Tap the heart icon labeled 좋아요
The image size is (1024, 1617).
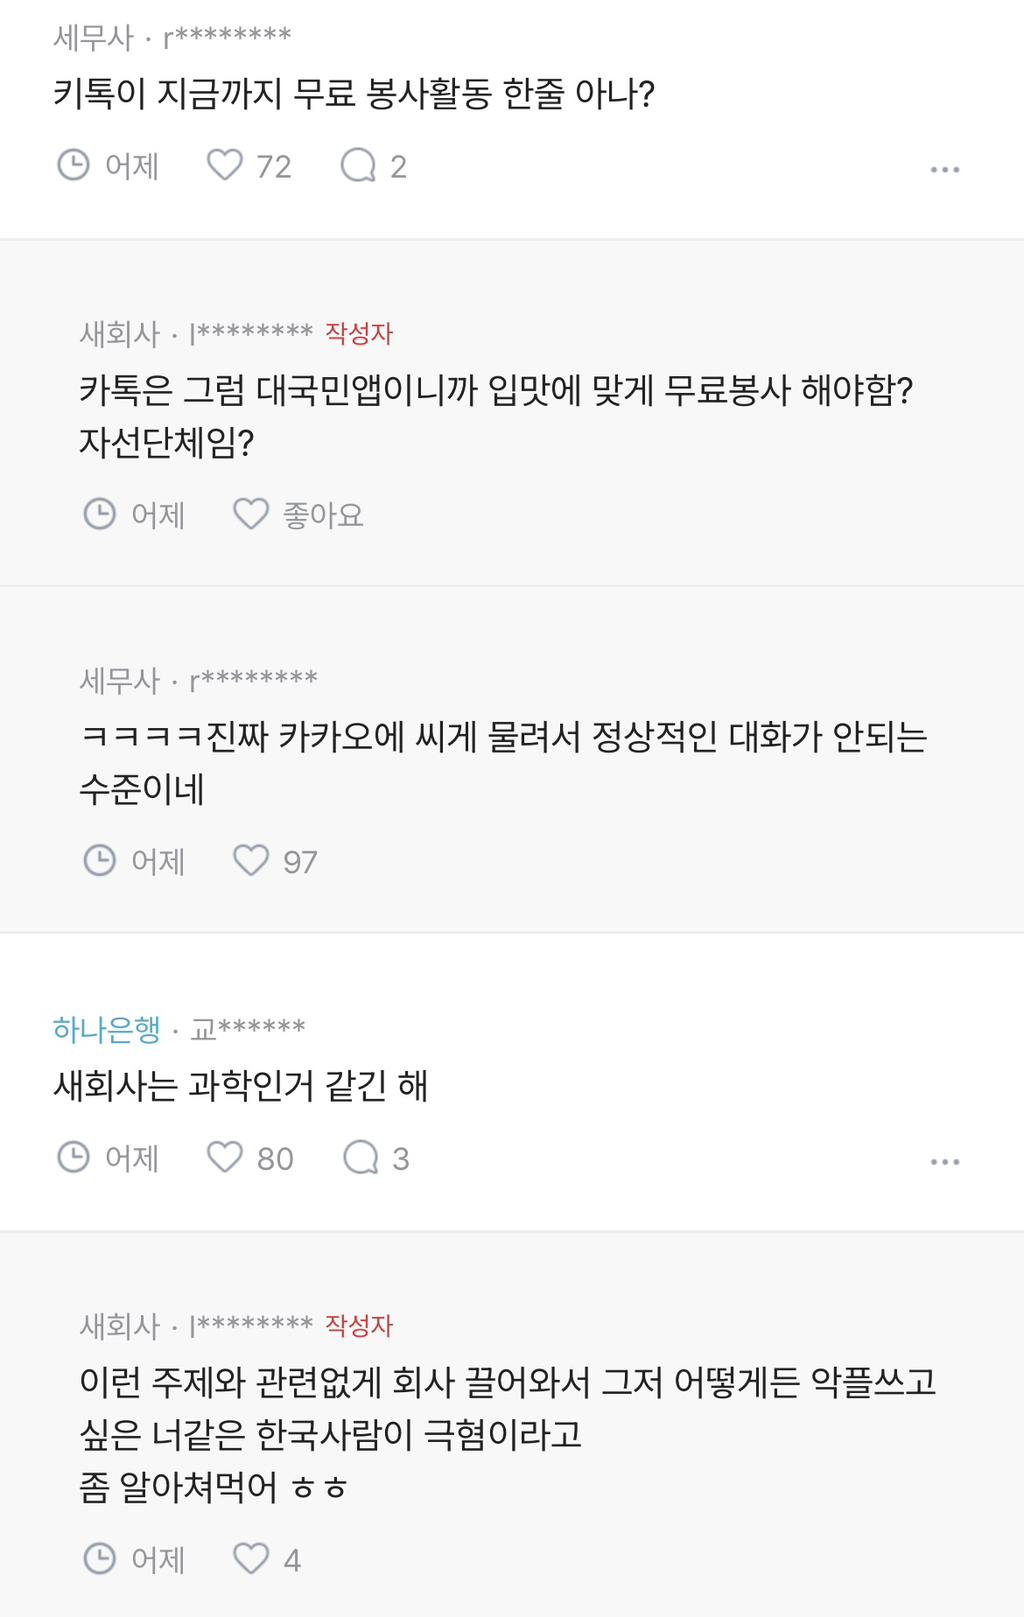(x=251, y=514)
